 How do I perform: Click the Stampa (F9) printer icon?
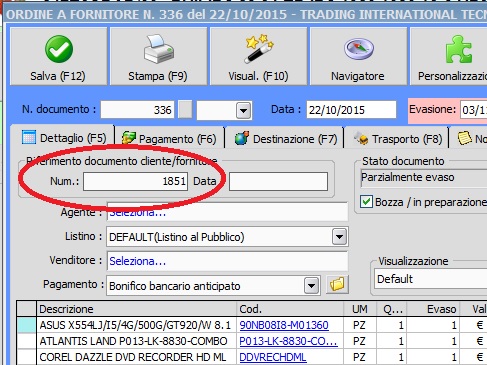159,49
